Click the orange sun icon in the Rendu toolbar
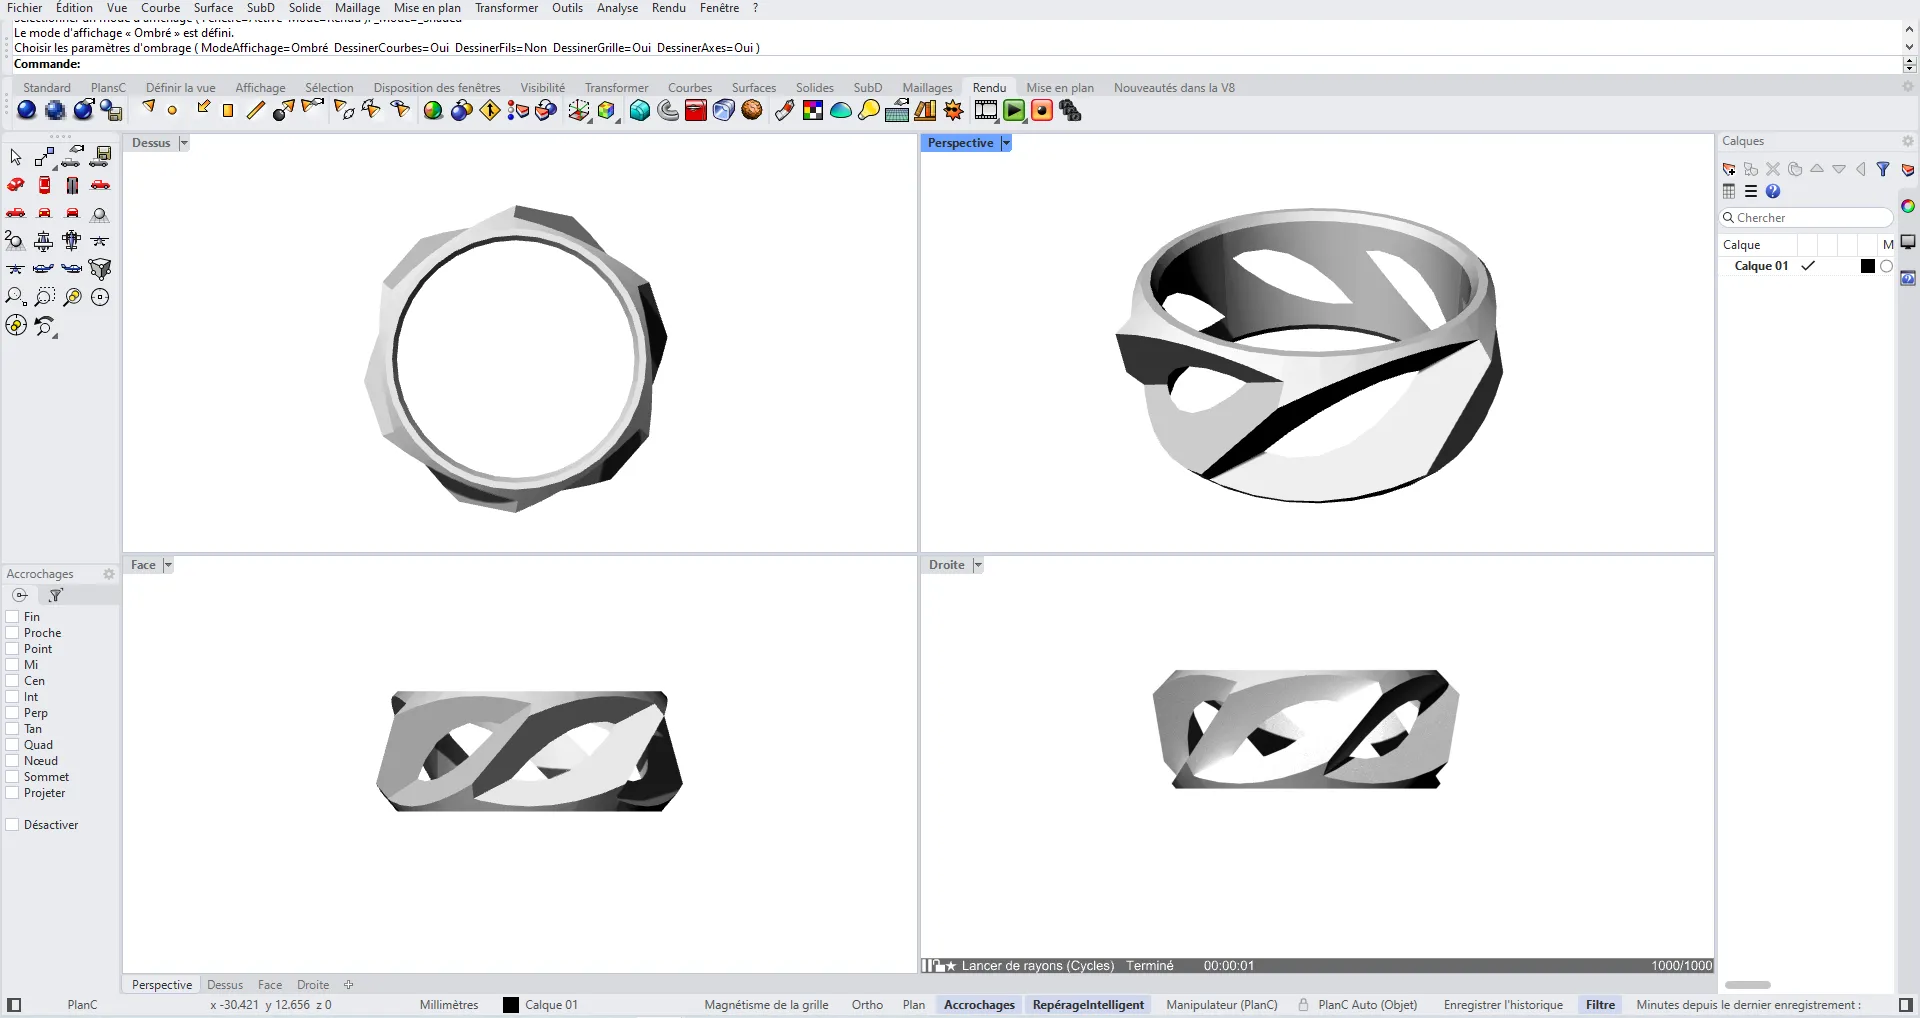This screenshot has height=1018, width=1920. tap(954, 111)
